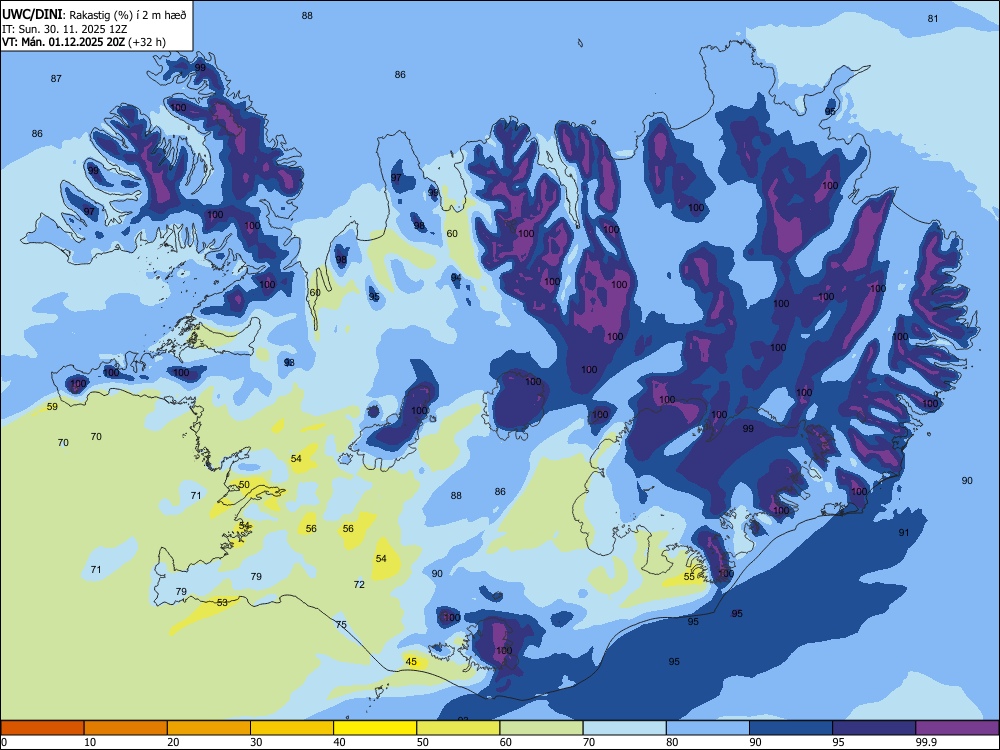
Task: Click the dark orange 0–10 legend swatch
Action: pyautogui.click(x=42, y=728)
